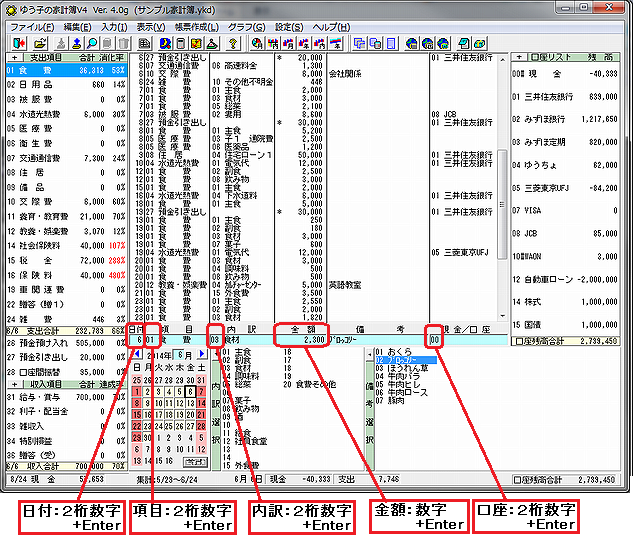Click the exit door icon in toolbar
The height and width of the screenshot is (541, 633).
(x=19, y=44)
